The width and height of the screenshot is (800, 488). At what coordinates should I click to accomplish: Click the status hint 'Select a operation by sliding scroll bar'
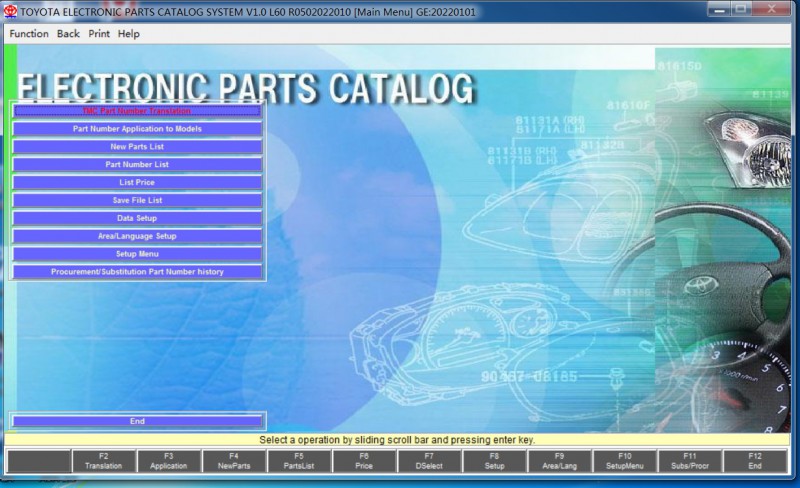397,440
